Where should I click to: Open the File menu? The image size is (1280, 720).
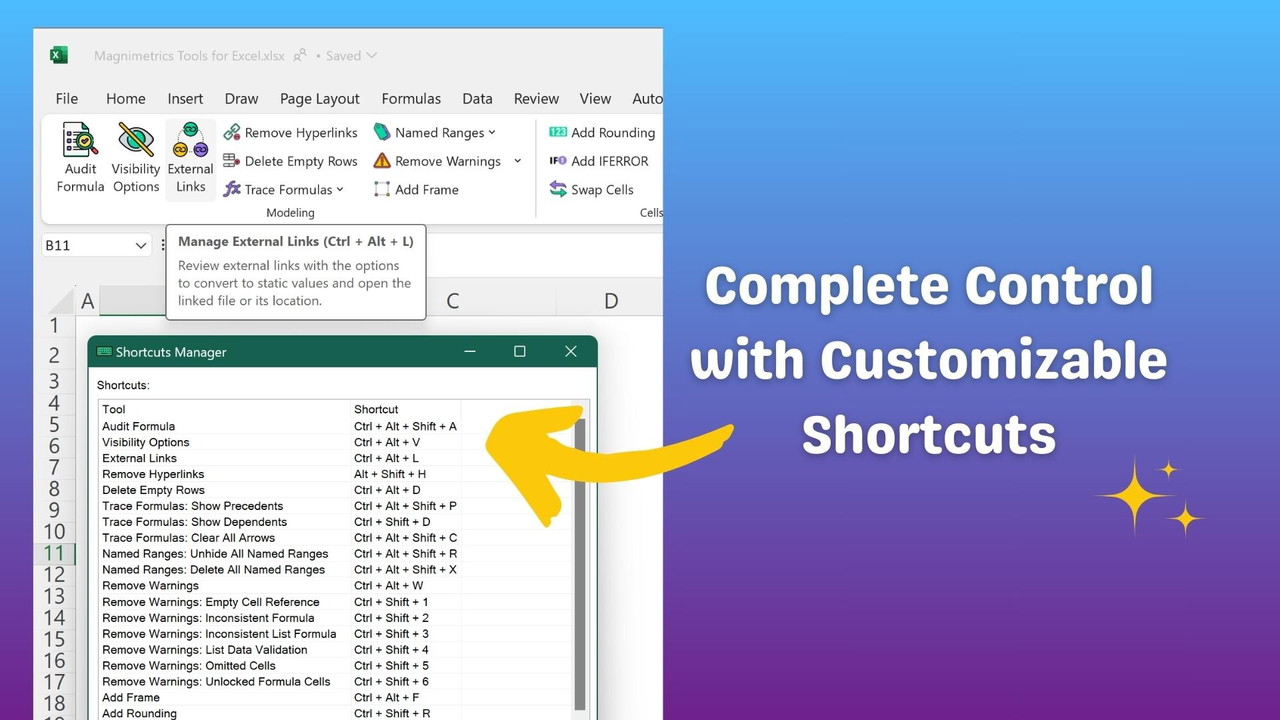(67, 99)
